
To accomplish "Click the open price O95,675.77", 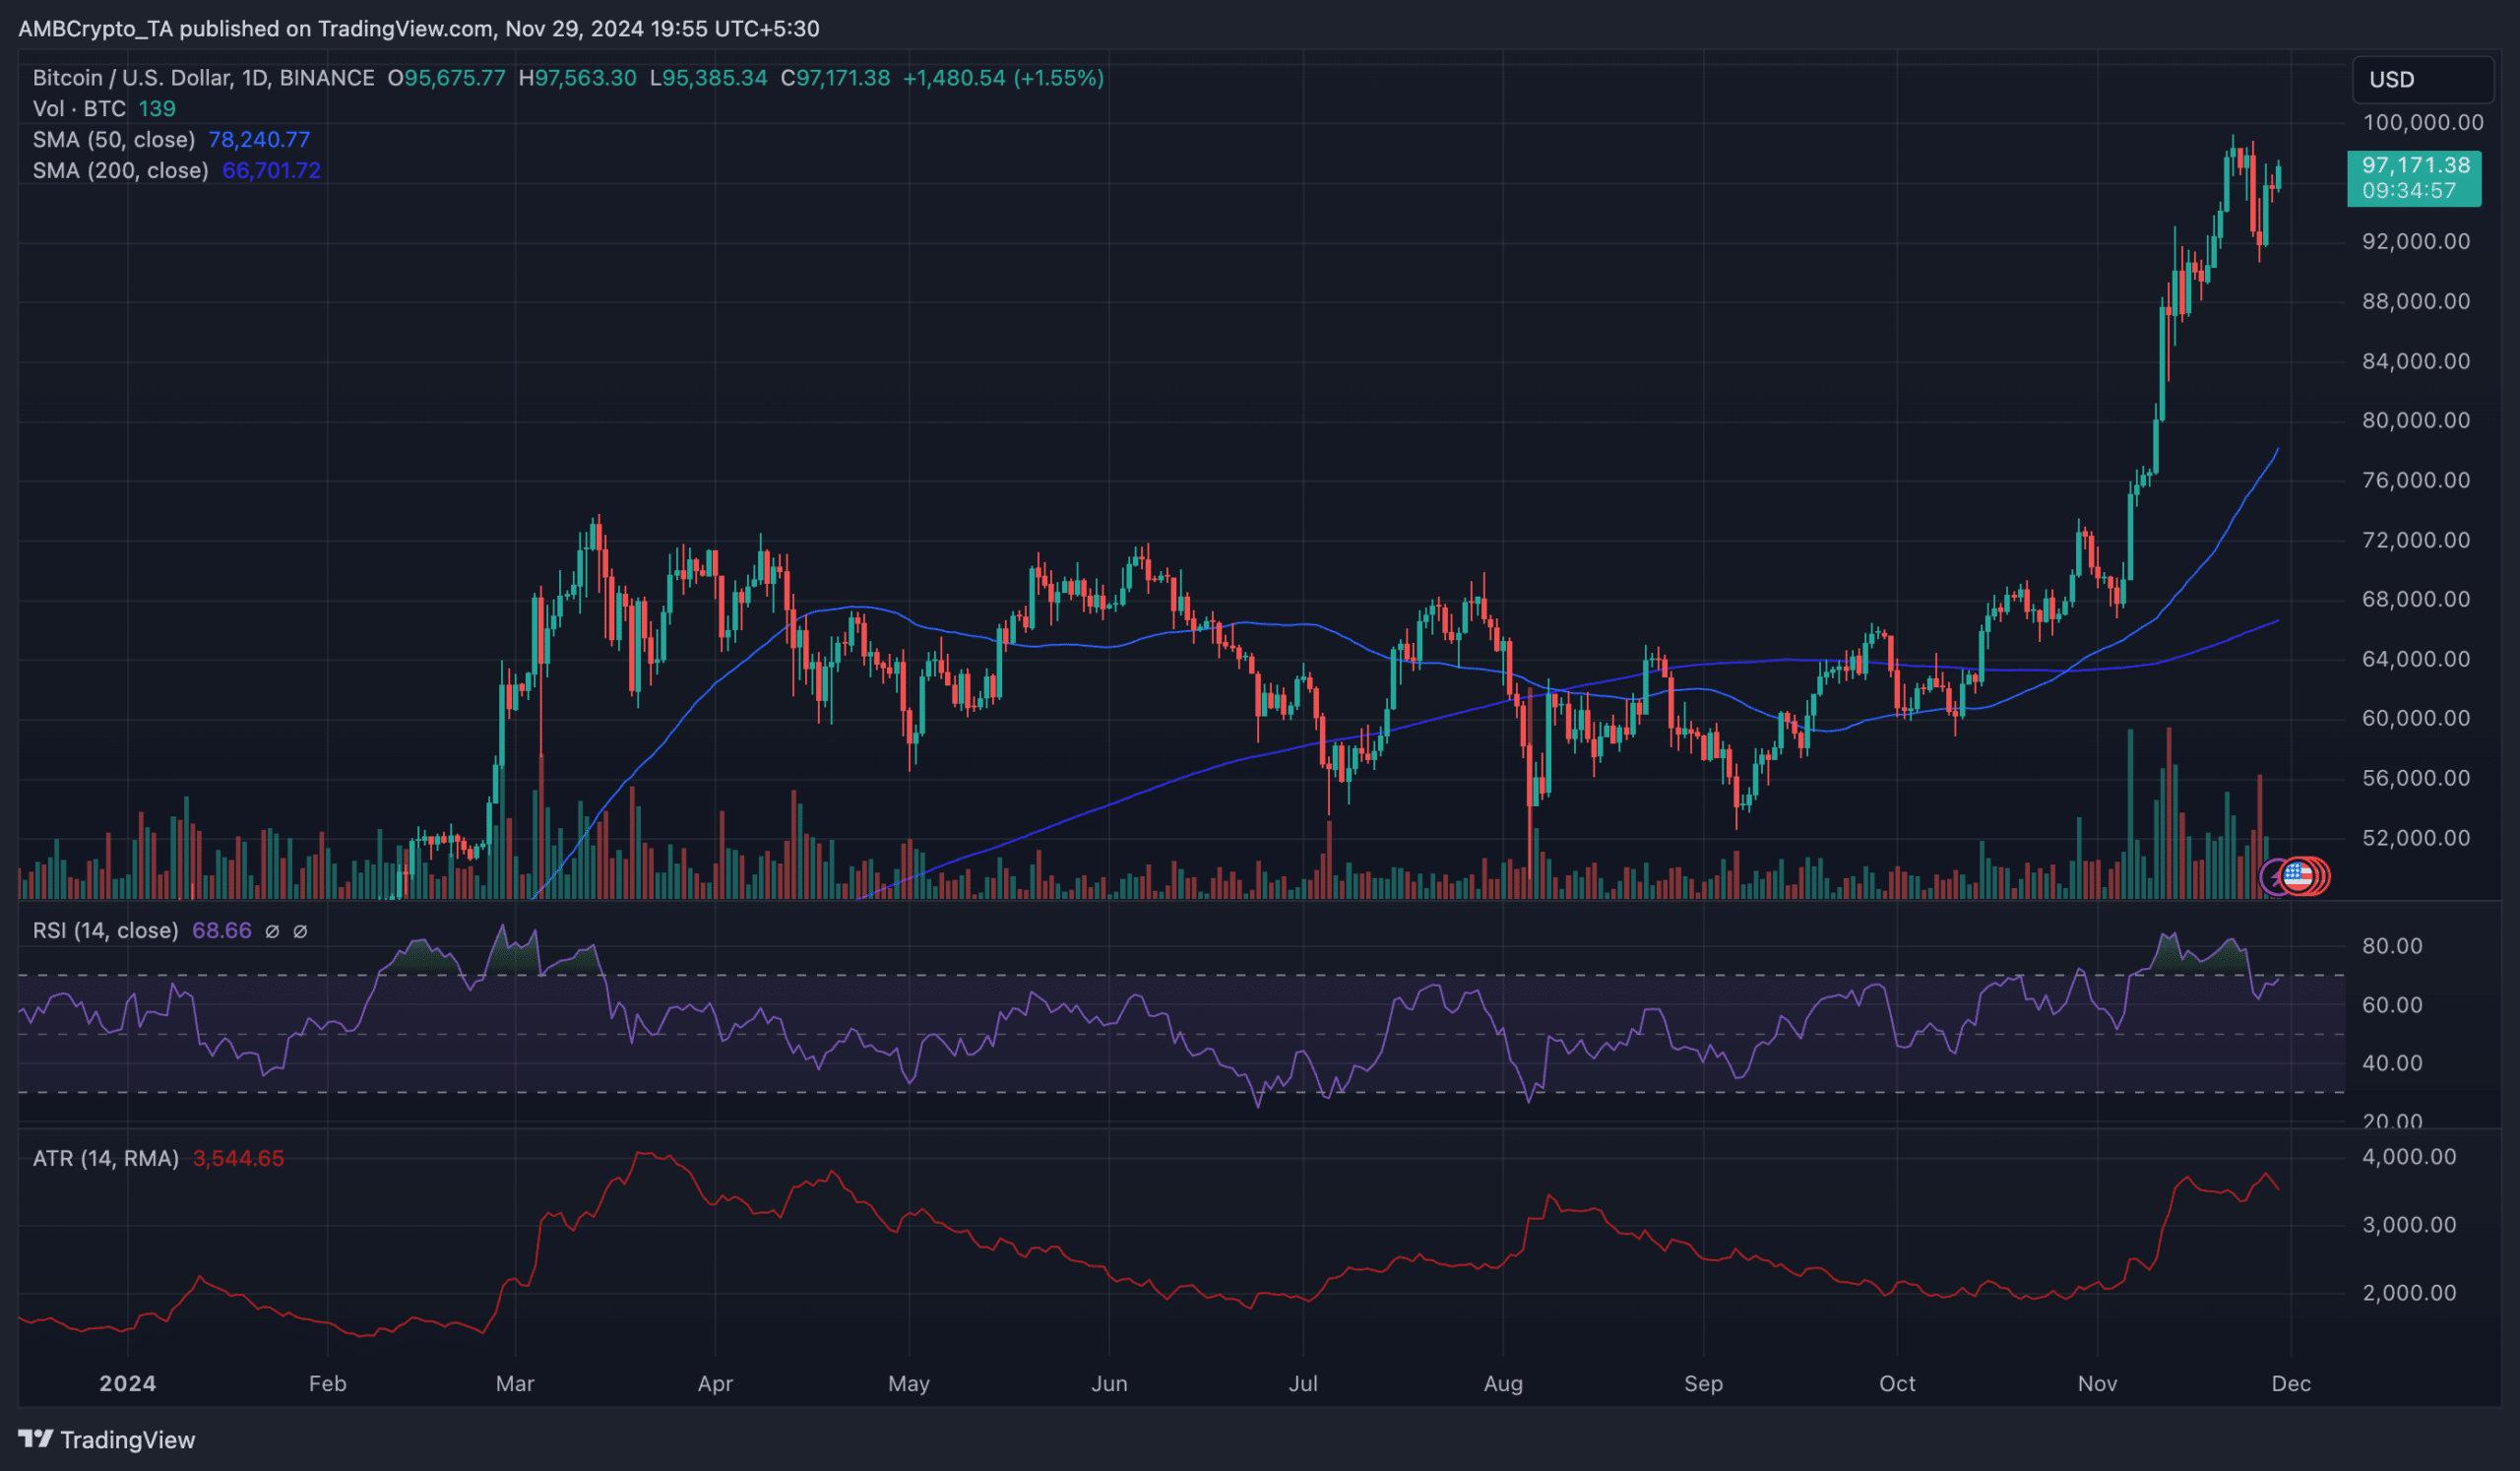I will point(447,78).
